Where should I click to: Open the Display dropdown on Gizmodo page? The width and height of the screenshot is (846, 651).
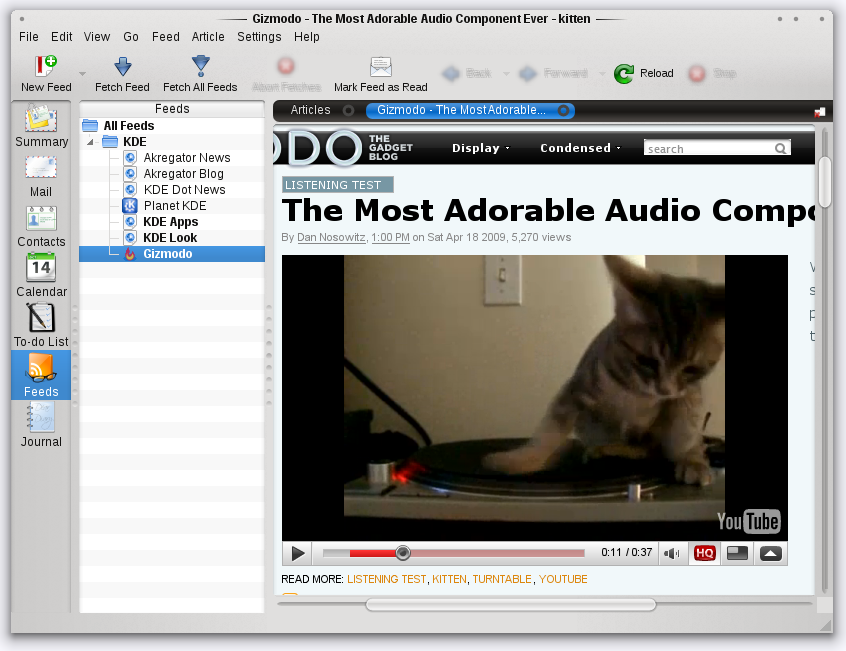pyautogui.click(x=480, y=148)
